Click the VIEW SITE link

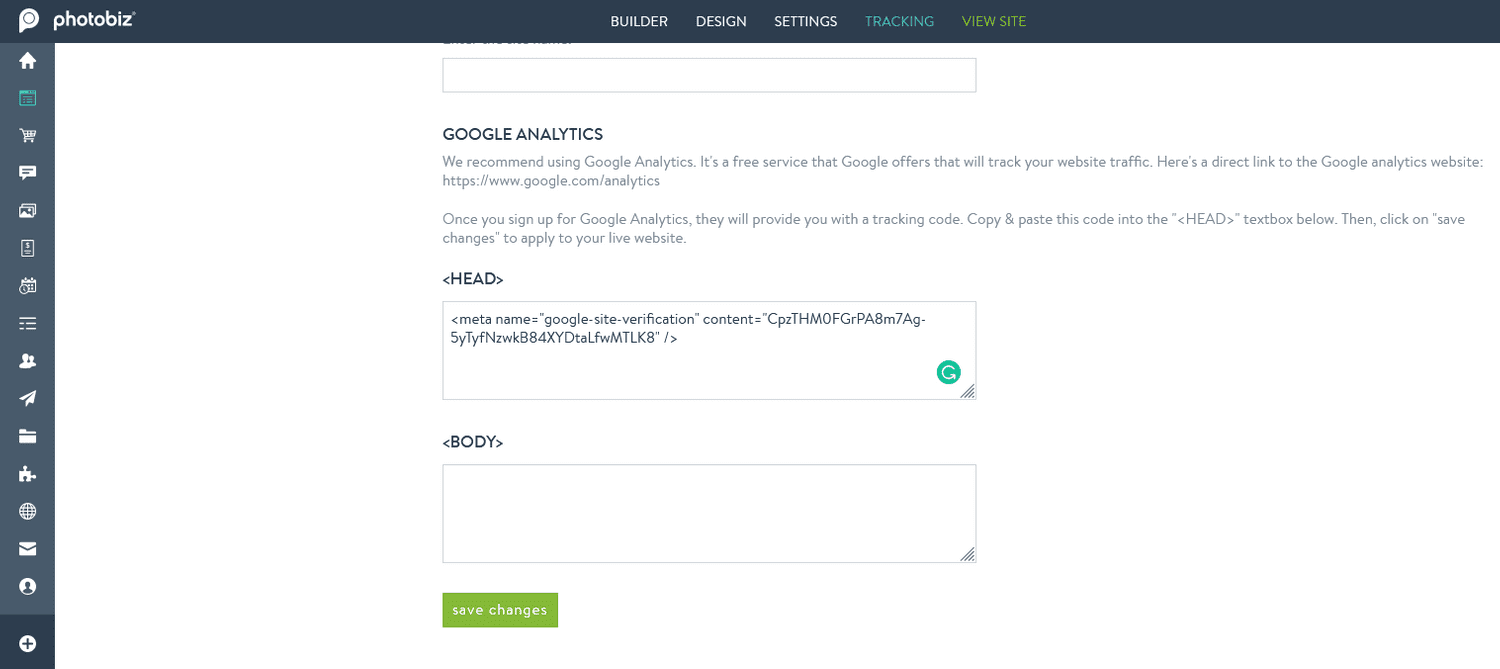993,21
